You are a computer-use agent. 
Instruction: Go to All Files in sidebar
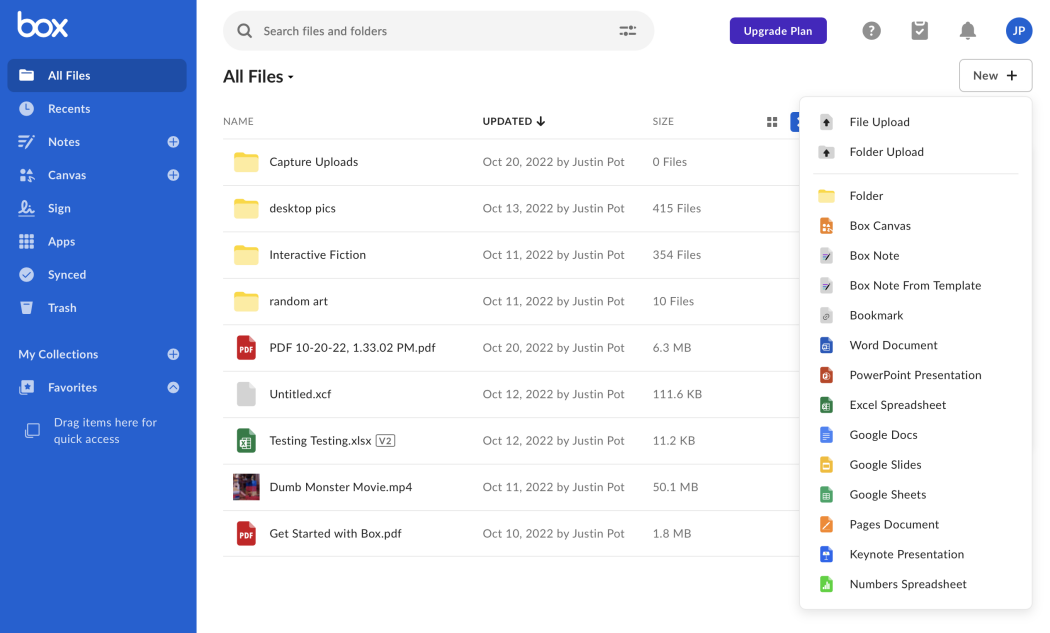click(97, 76)
